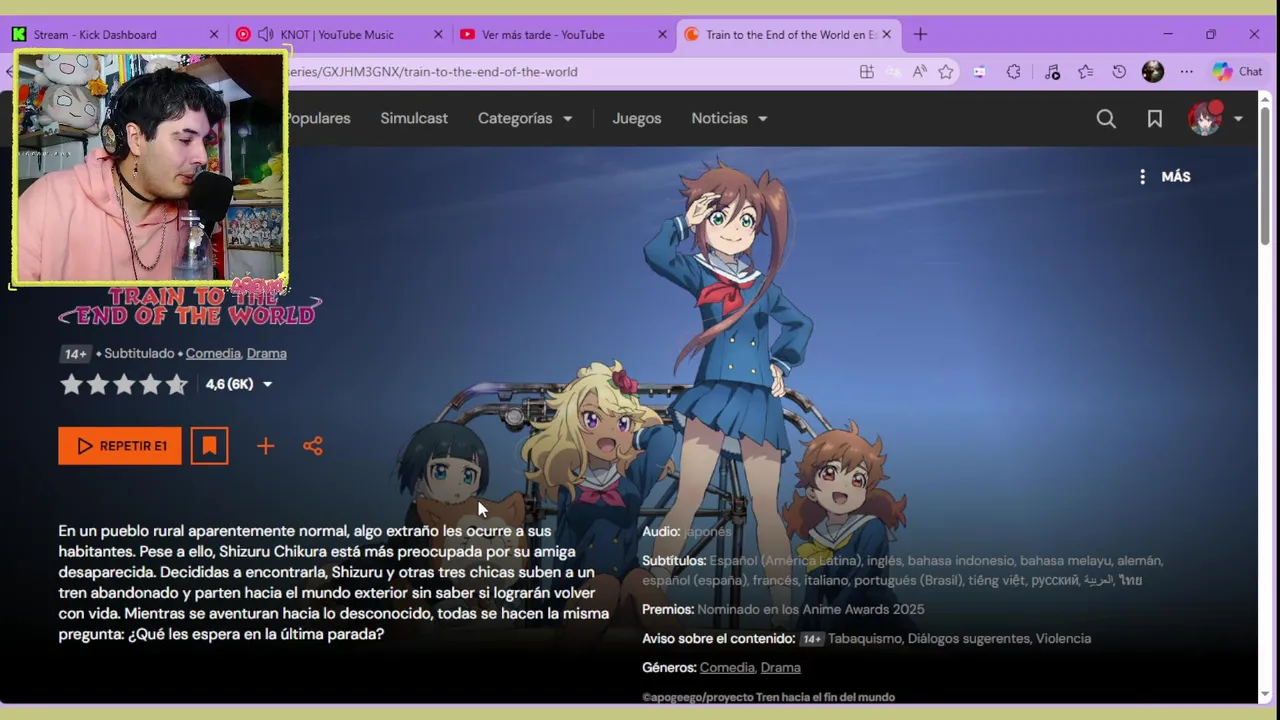
Task: Open the Favorites list icon
Action: 1085,72
